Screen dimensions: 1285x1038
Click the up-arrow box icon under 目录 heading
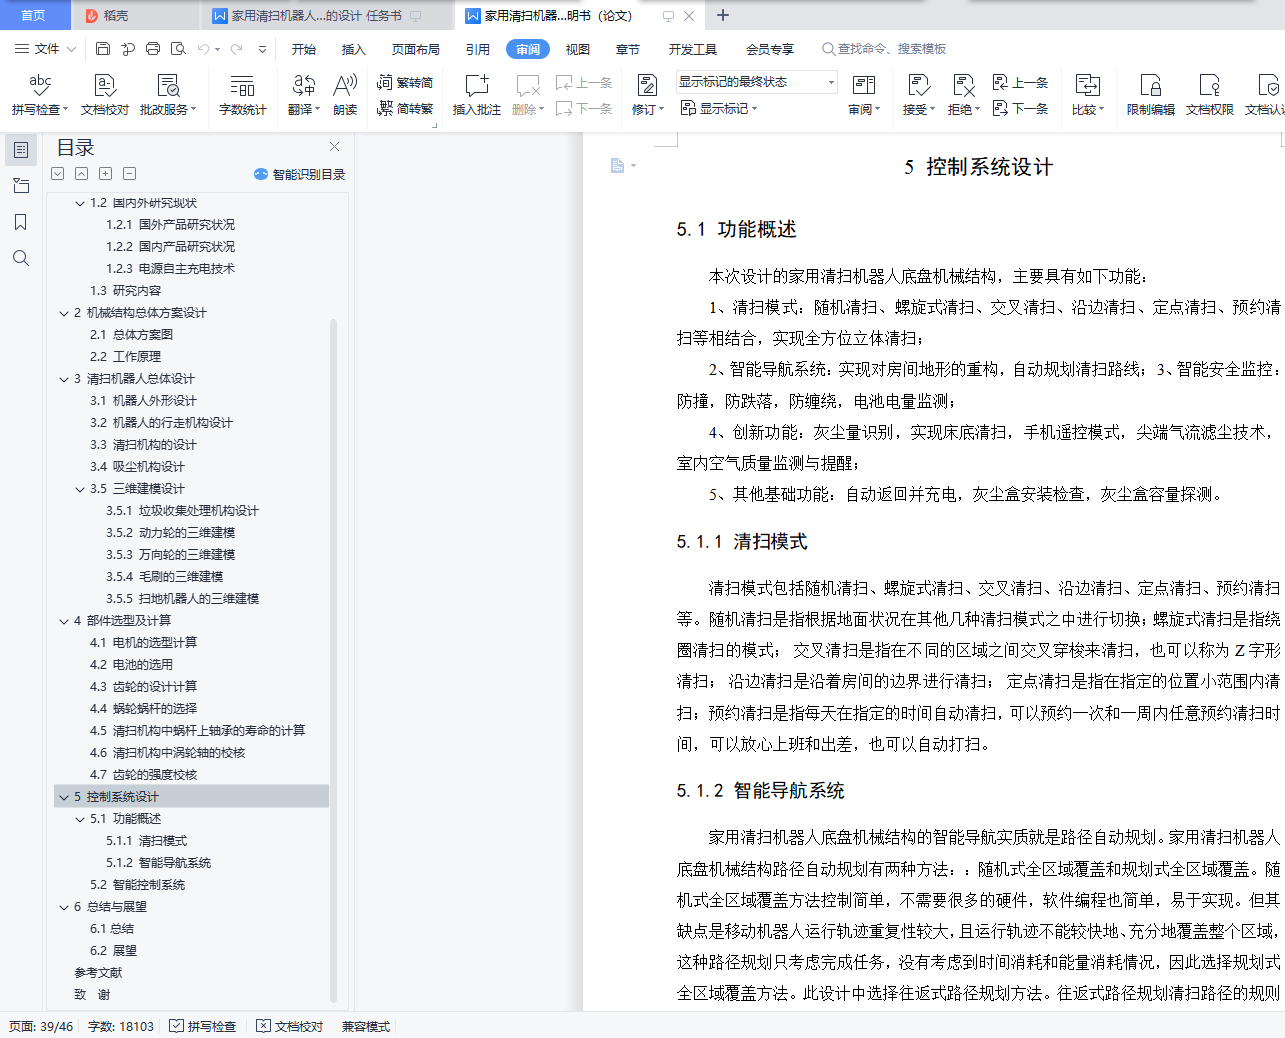81,174
